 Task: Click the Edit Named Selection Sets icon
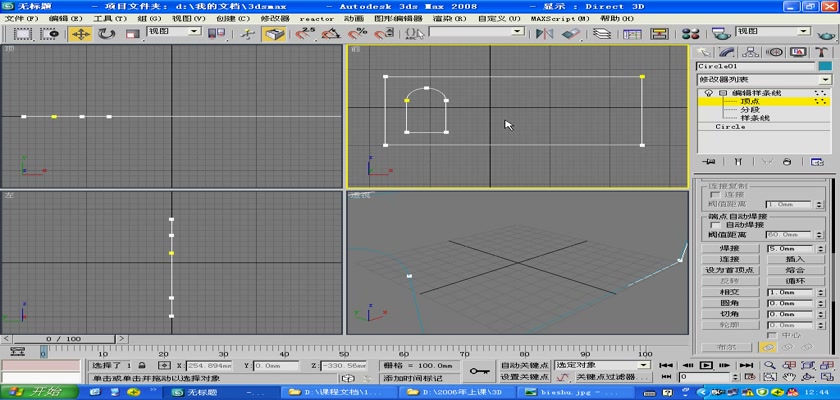point(414,34)
